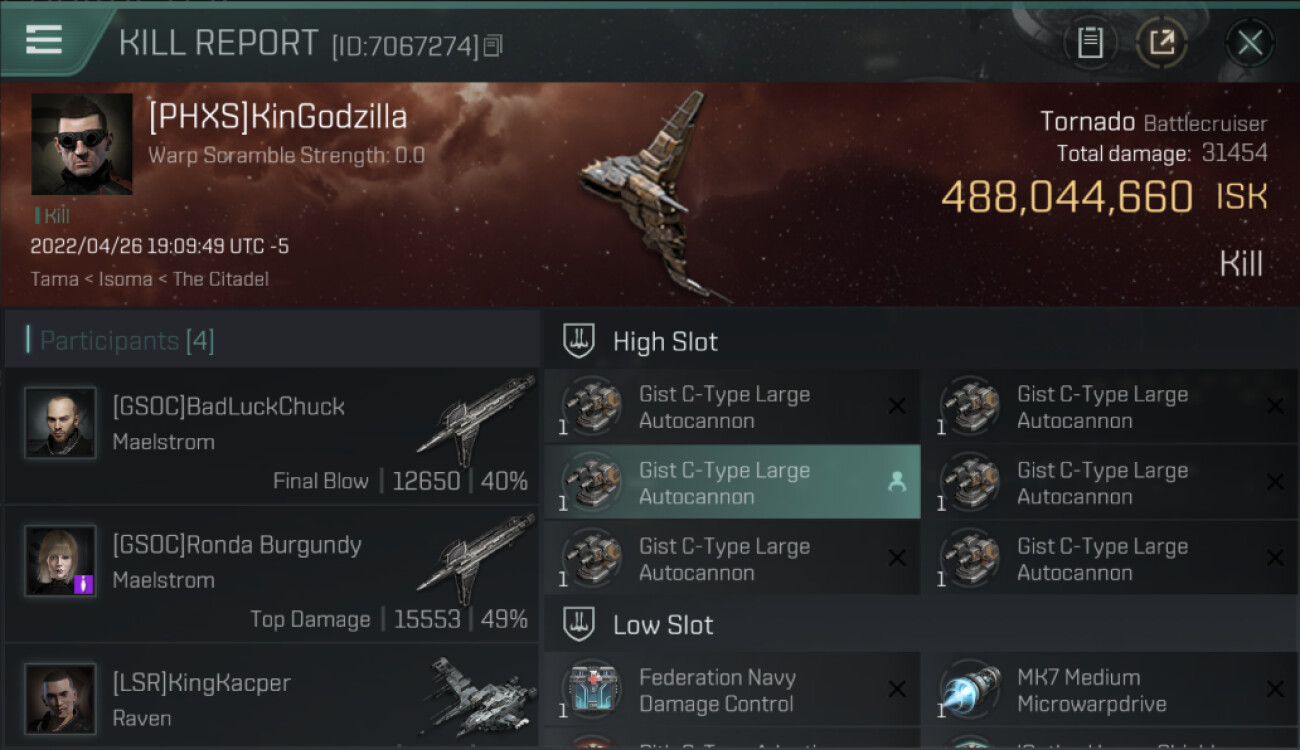Open the Participants [4] tab
The image size is (1300, 750).
[x=126, y=341]
